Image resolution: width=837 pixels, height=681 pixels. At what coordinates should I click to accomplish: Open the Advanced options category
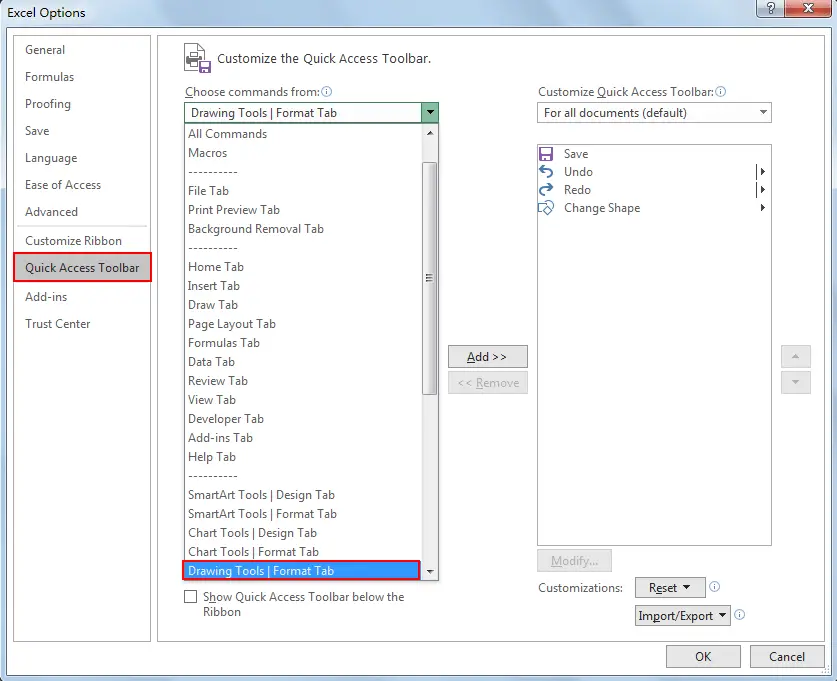82,212
